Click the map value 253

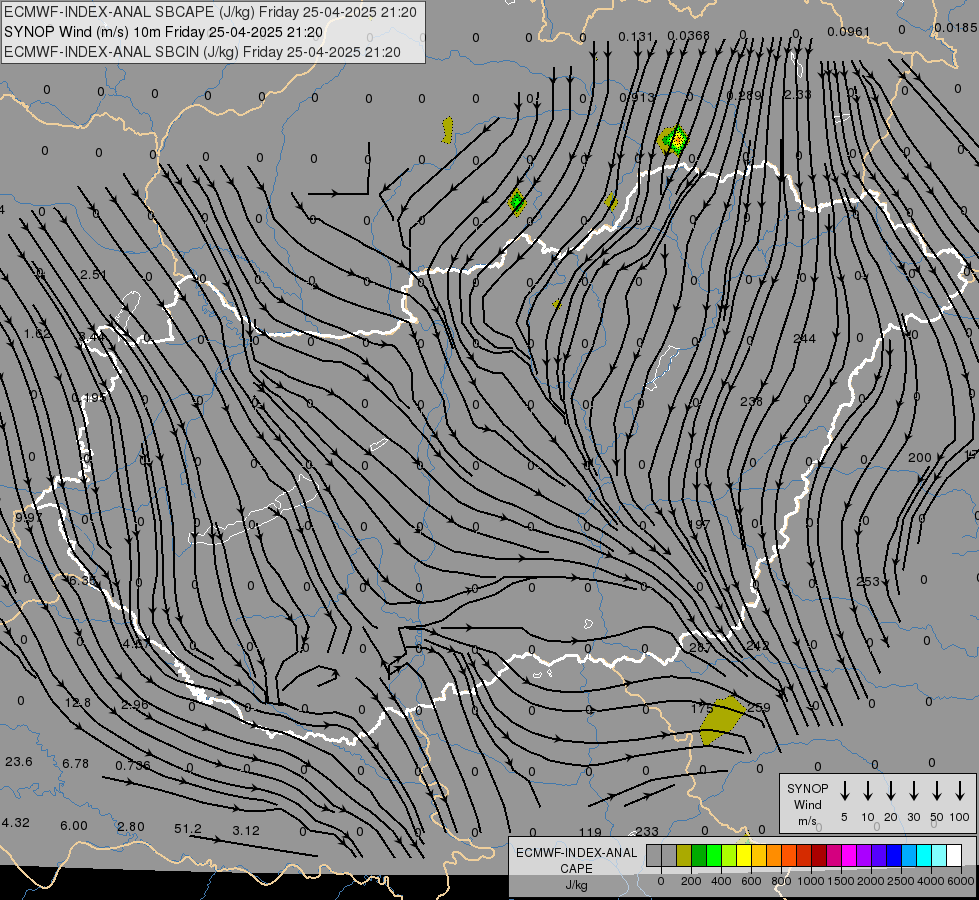click(x=868, y=581)
